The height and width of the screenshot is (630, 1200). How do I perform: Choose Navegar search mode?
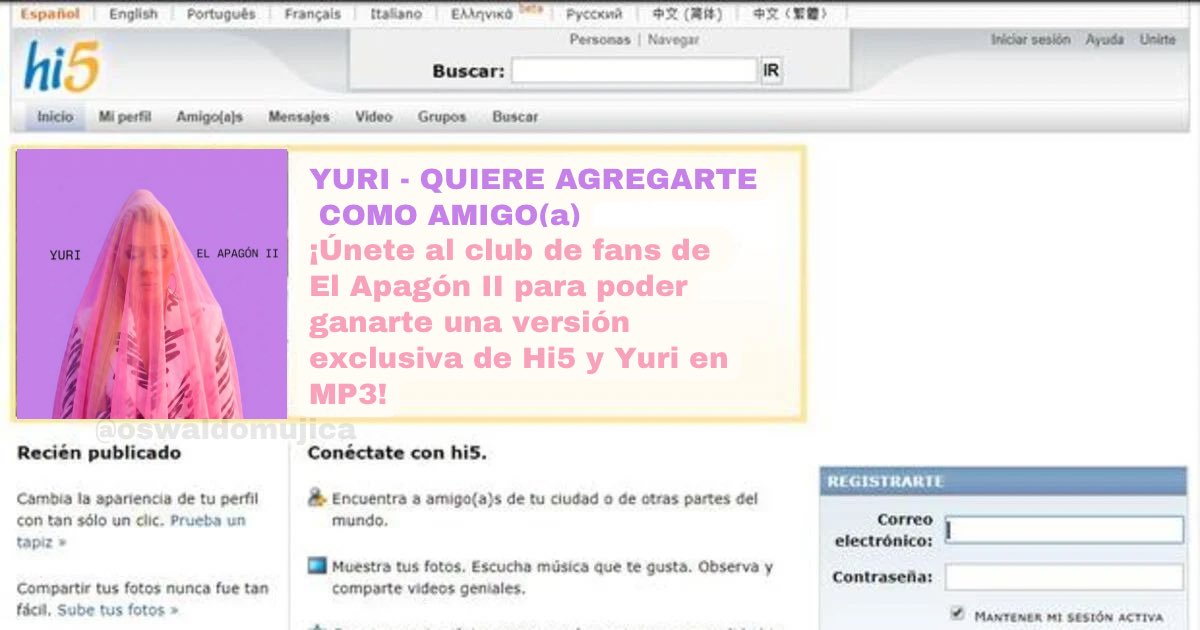tap(674, 40)
